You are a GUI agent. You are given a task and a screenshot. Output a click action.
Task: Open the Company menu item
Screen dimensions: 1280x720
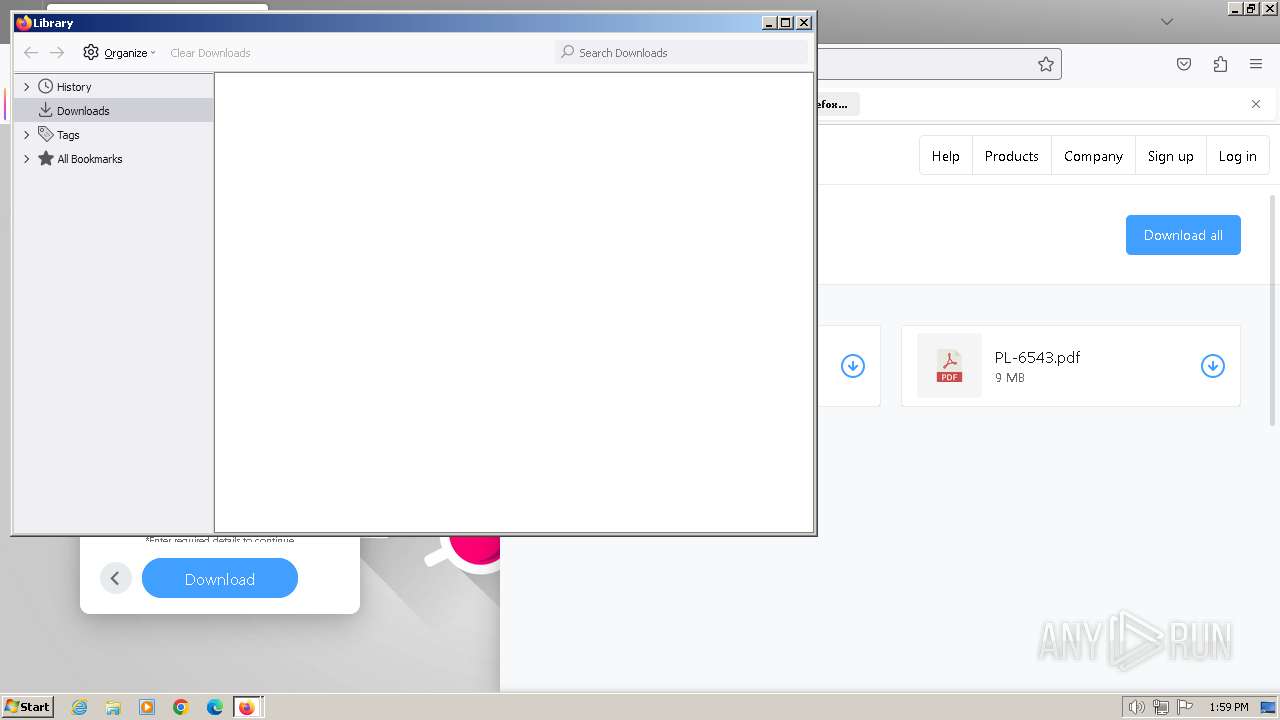pos(1094,156)
